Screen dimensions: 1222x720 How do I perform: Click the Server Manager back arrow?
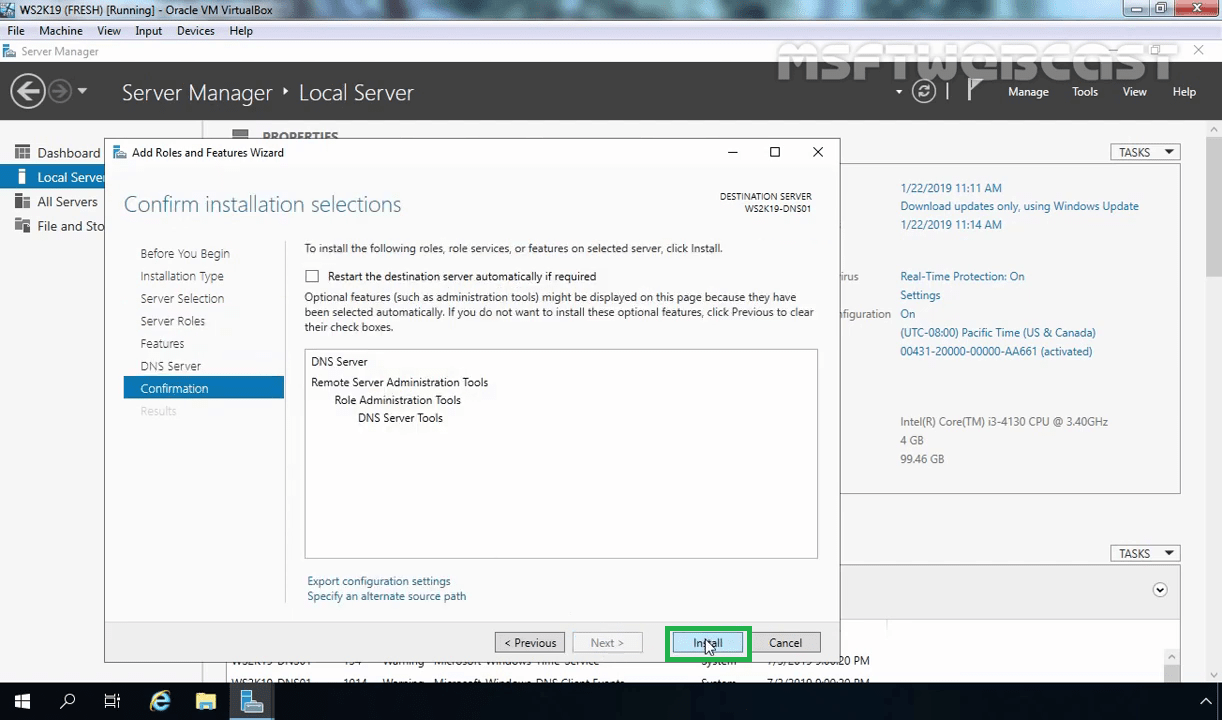27,91
